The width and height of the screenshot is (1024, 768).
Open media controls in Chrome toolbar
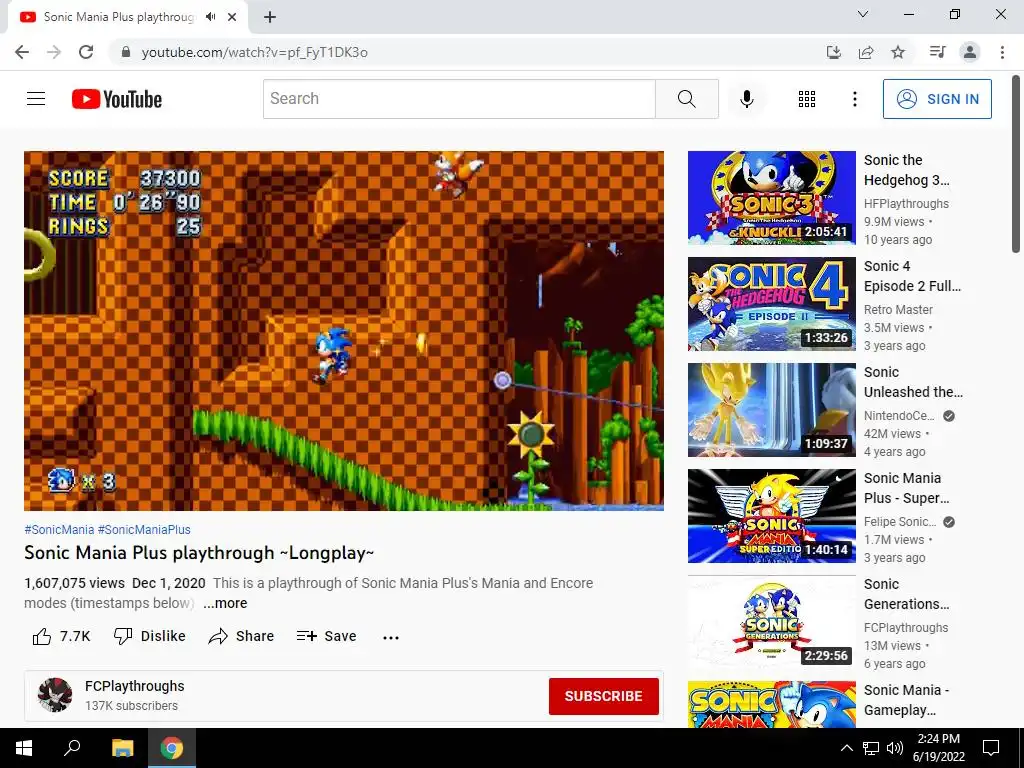pos(937,52)
